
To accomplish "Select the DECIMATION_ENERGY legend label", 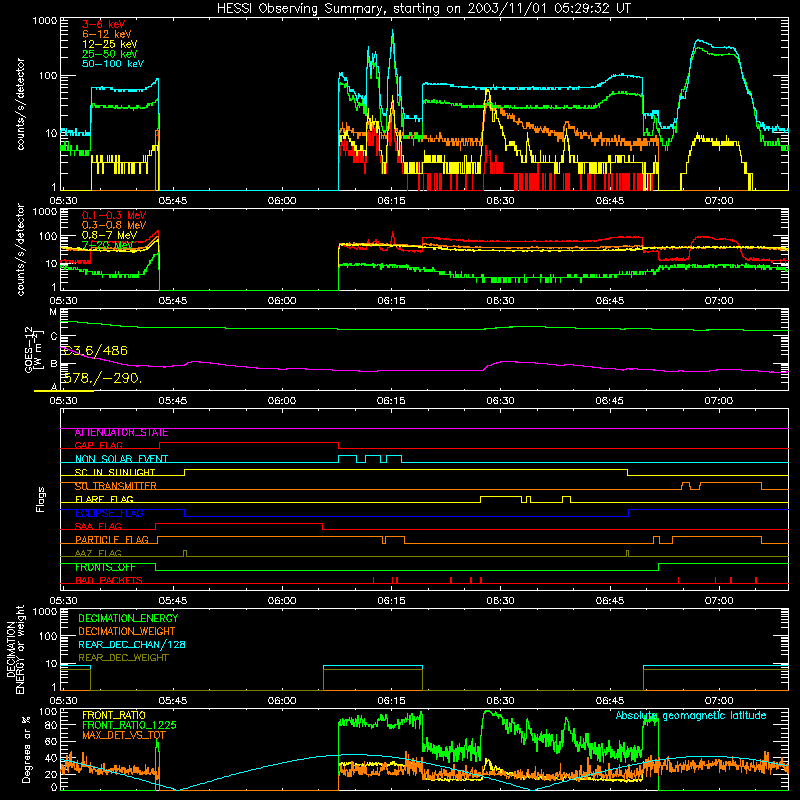I will [x=128, y=618].
